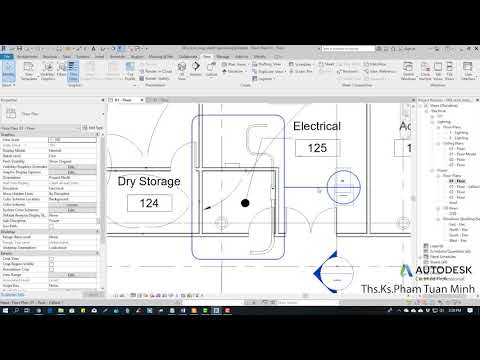Open the 3D View tool

coord(182,71)
